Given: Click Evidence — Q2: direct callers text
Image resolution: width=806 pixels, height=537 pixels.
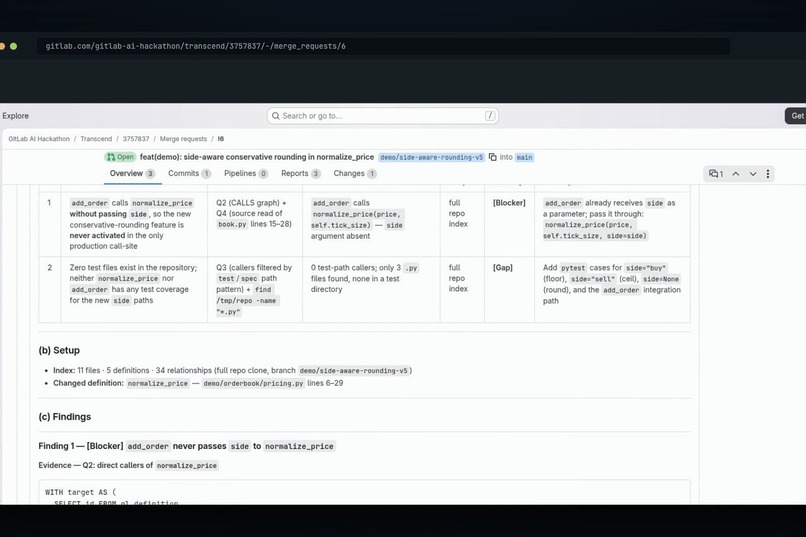Looking at the screenshot, I should [x=129, y=466].
